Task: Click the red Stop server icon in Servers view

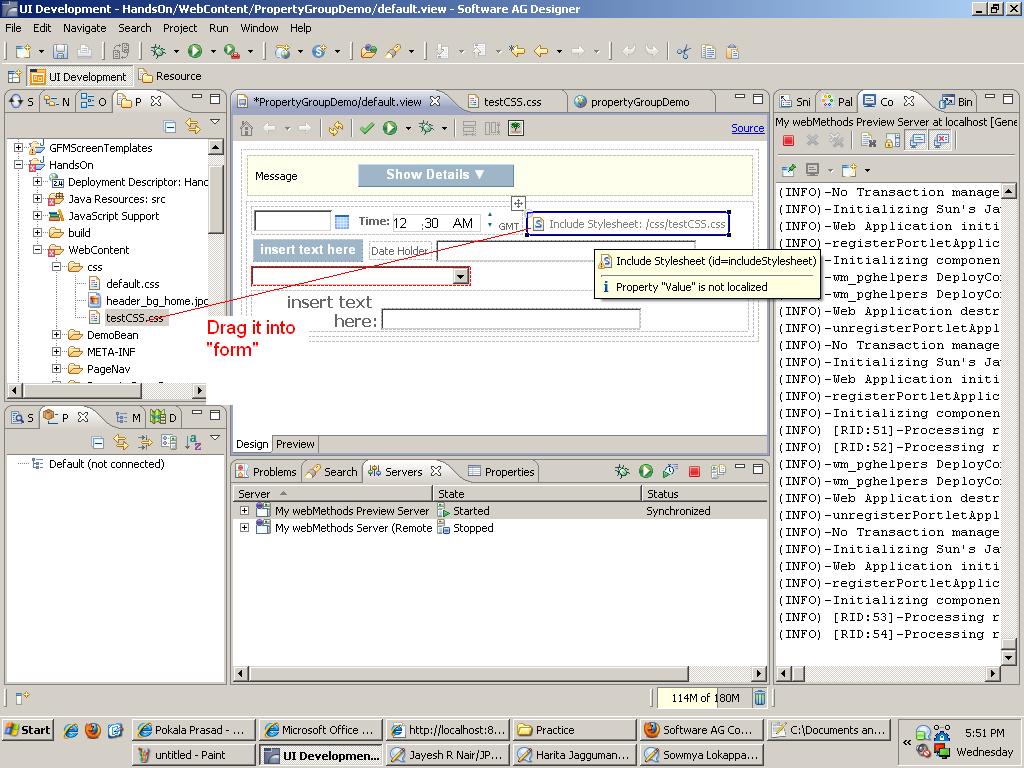Action: (694, 471)
